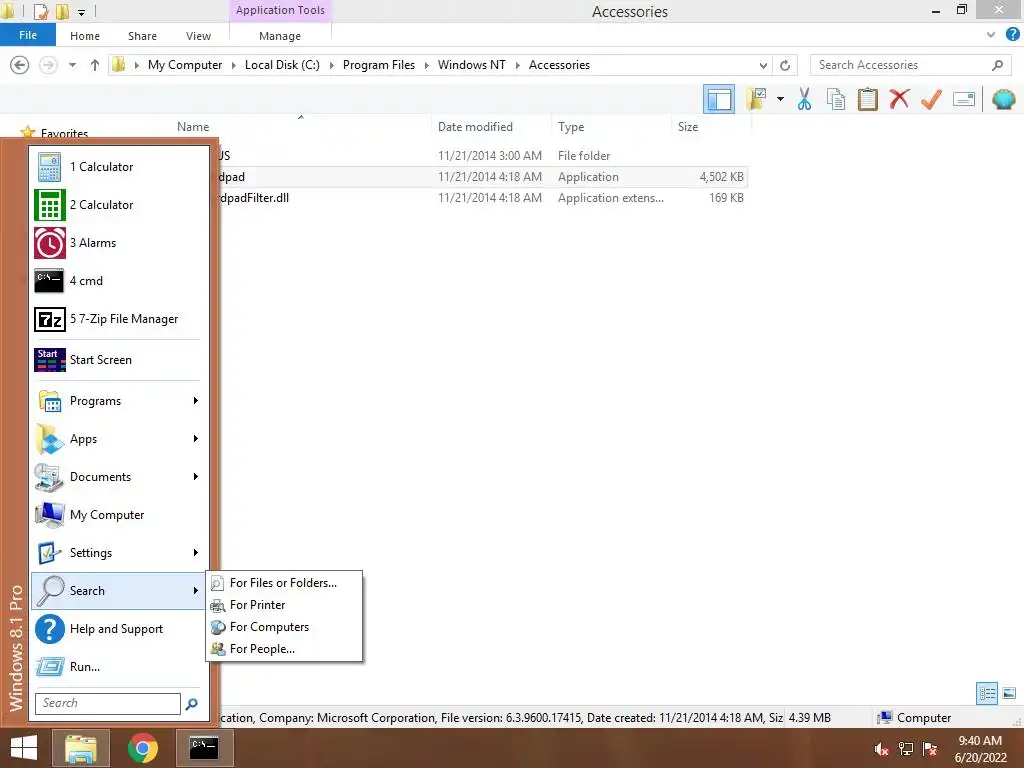Click Local Disk (C:) breadcrumb
Viewport: 1024px width, 768px height.
(x=282, y=65)
